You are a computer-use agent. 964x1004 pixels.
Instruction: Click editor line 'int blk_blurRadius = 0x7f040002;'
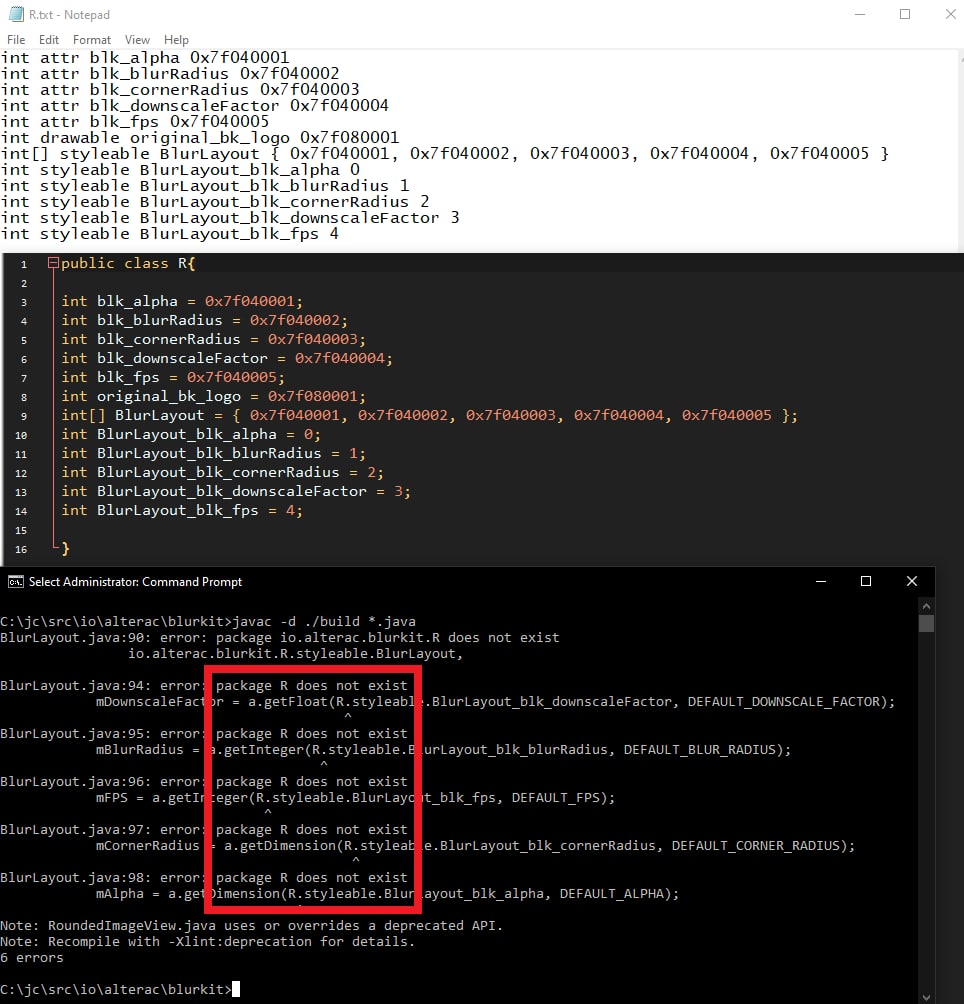tap(205, 320)
